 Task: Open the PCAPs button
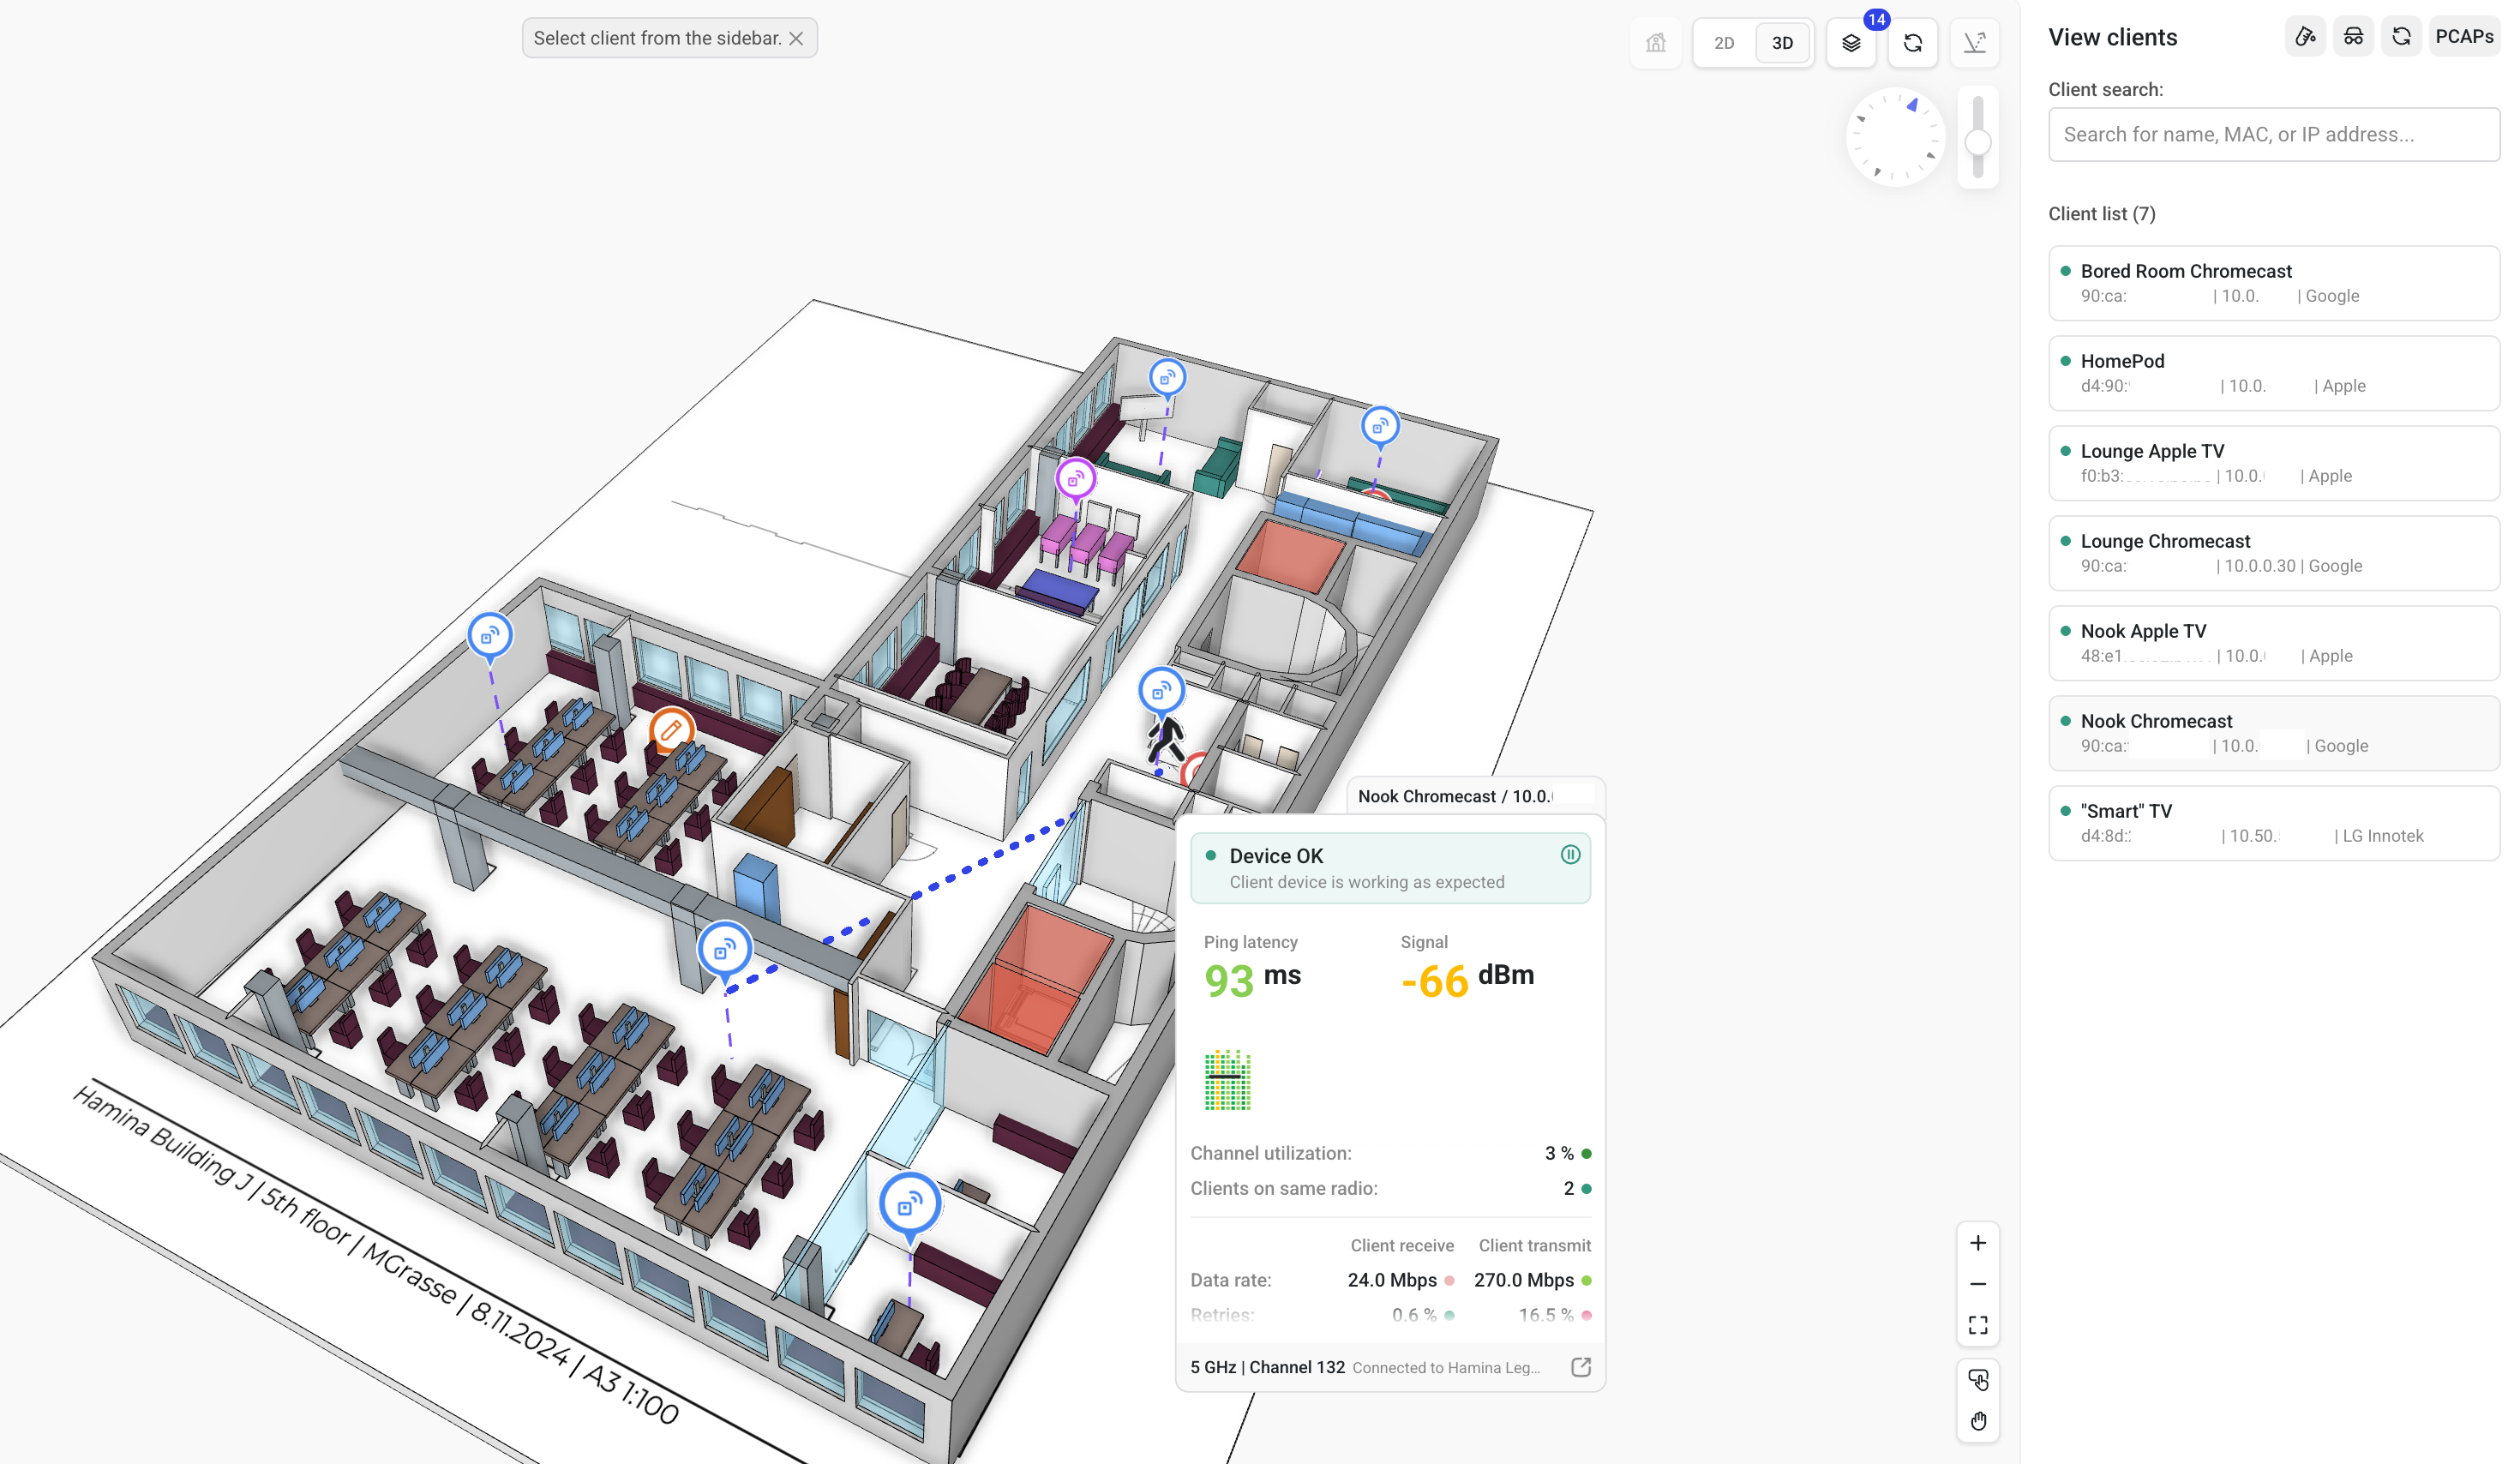click(x=2464, y=37)
